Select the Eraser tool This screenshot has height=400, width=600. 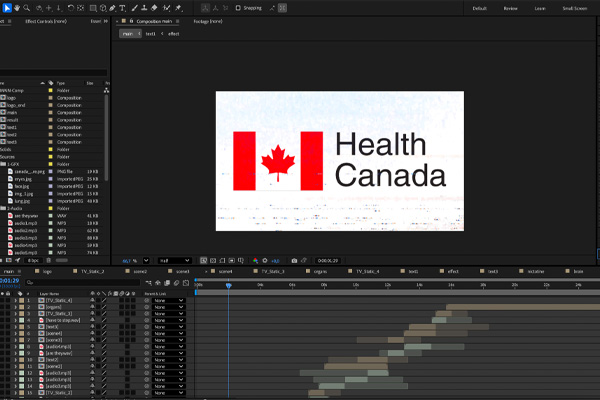pyautogui.click(x=154, y=8)
